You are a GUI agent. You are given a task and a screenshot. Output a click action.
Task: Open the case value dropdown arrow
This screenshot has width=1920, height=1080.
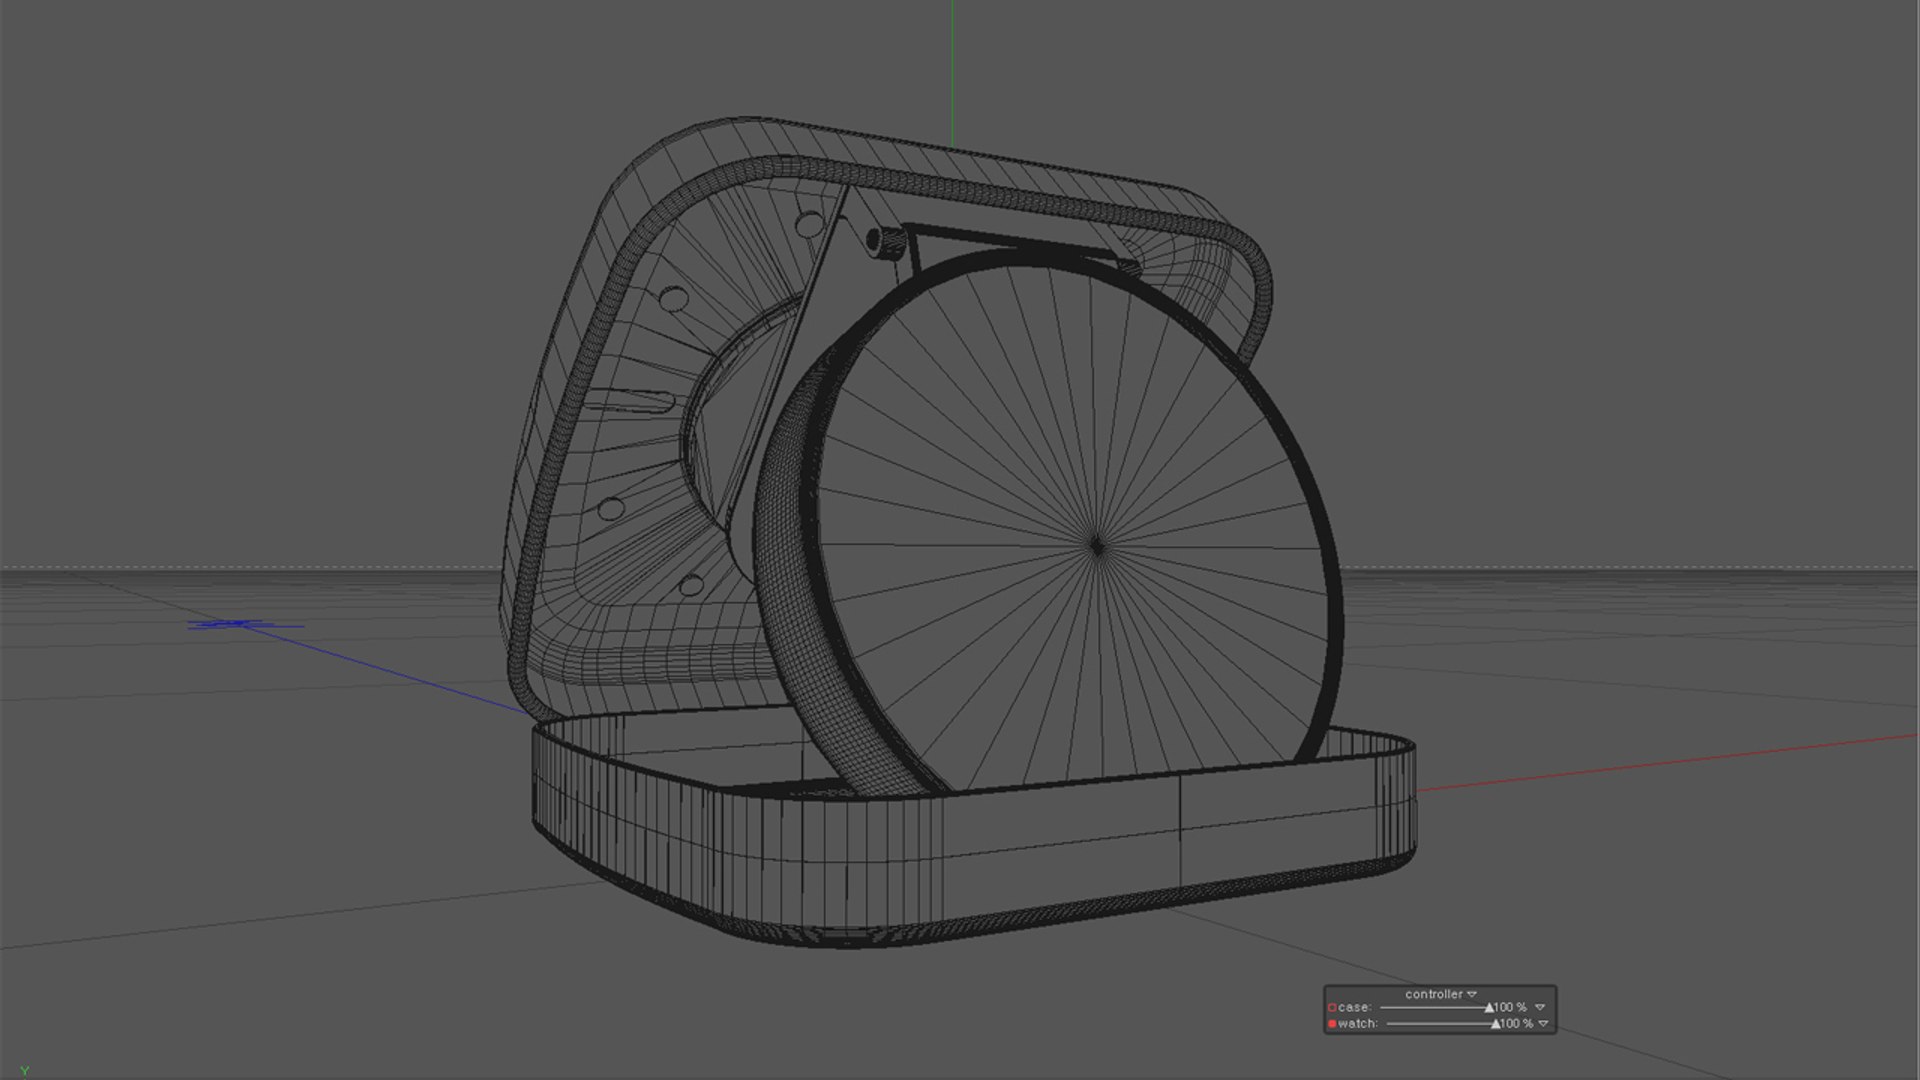tap(1540, 1007)
